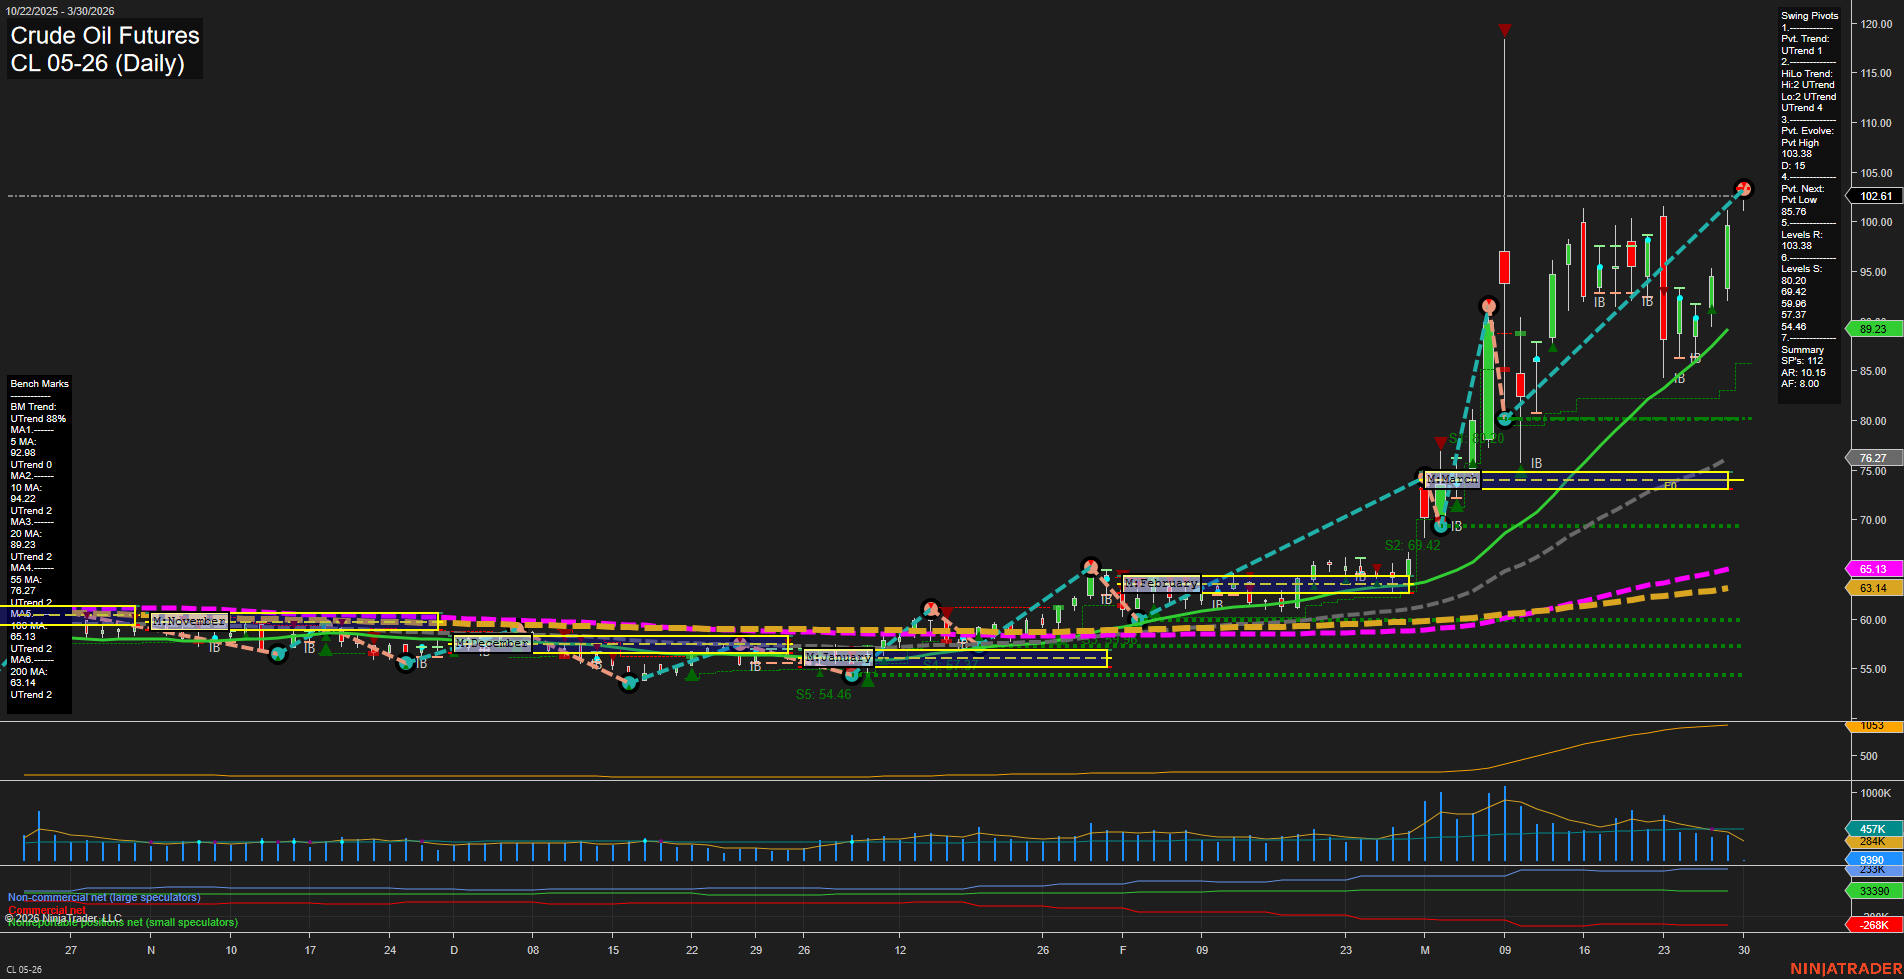Viewport: 1904px width, 979px height.
Task: Click the yellow 63.14 price swatch
Action: [x=1872, y=587]
